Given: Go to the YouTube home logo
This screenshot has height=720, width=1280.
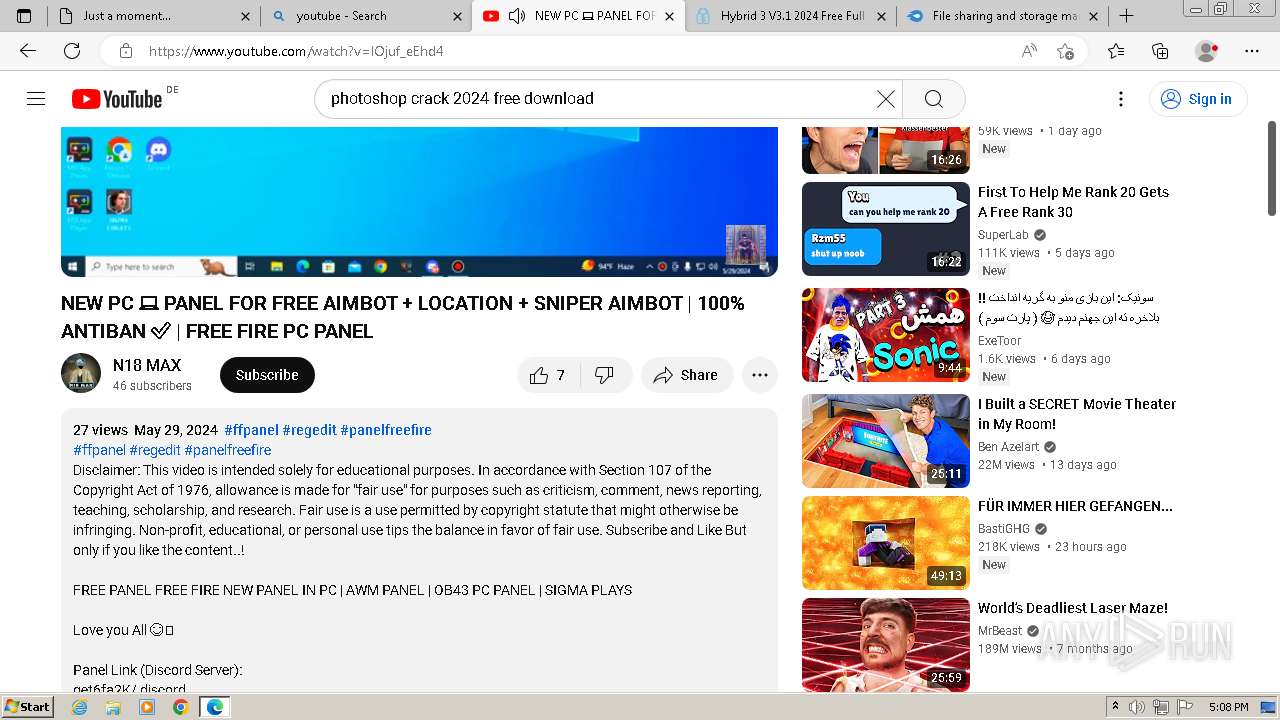Looking at the screenshot, I should click(117, 98).
